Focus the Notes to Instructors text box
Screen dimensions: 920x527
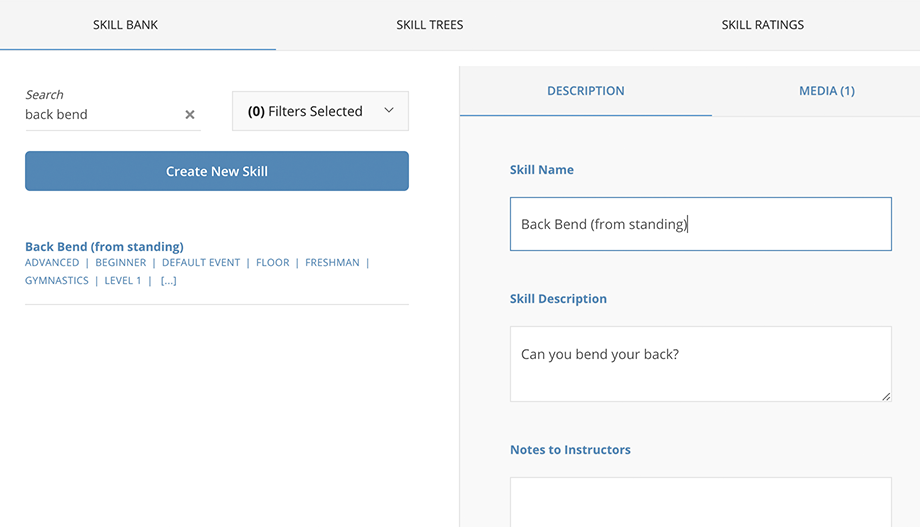point(701,502)
